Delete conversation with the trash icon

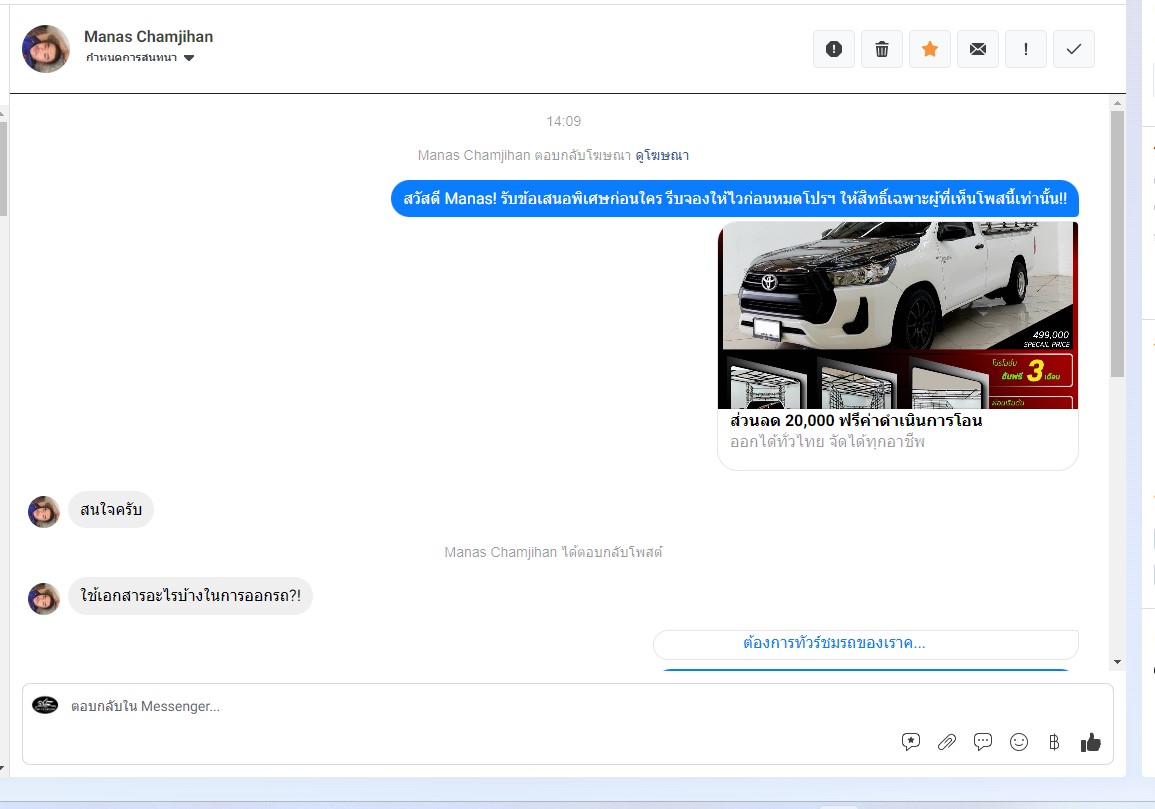pos(882,49)
